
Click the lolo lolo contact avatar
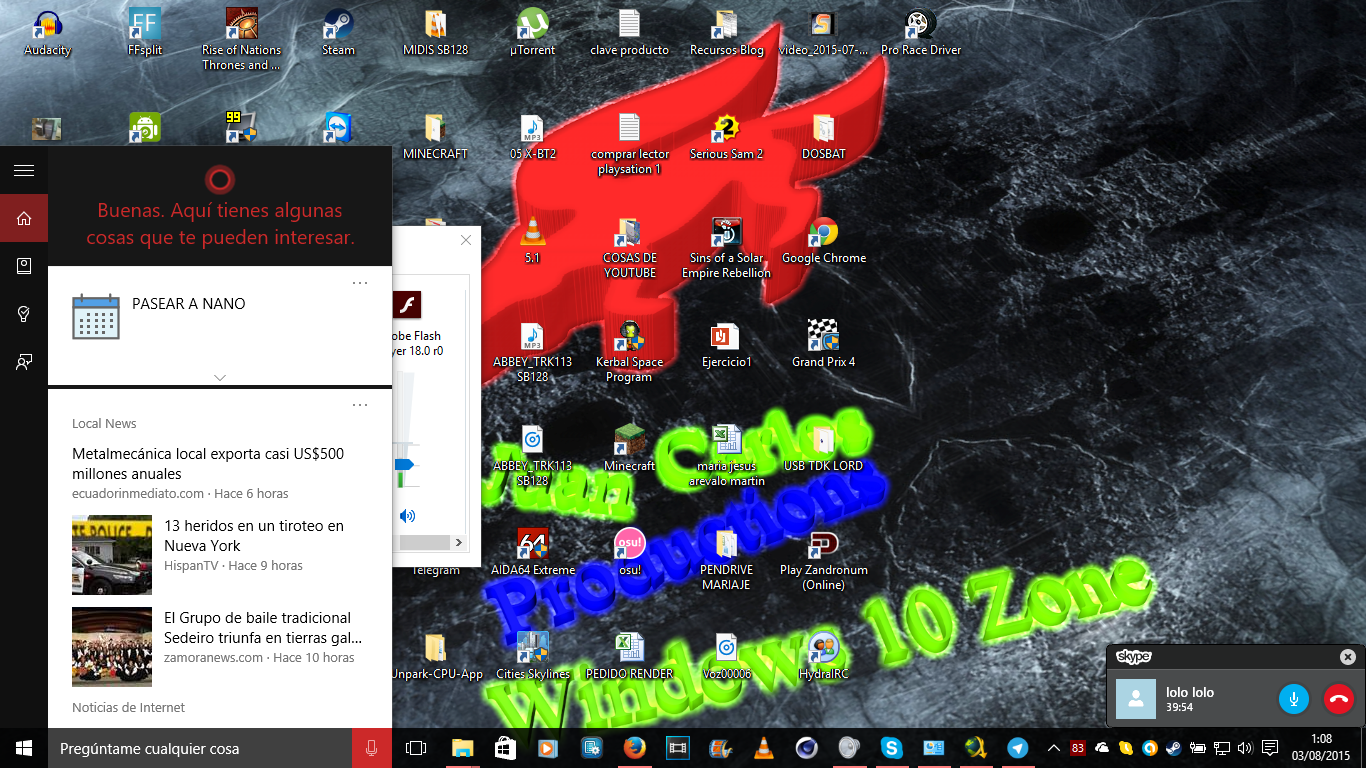pos(1136,698)
